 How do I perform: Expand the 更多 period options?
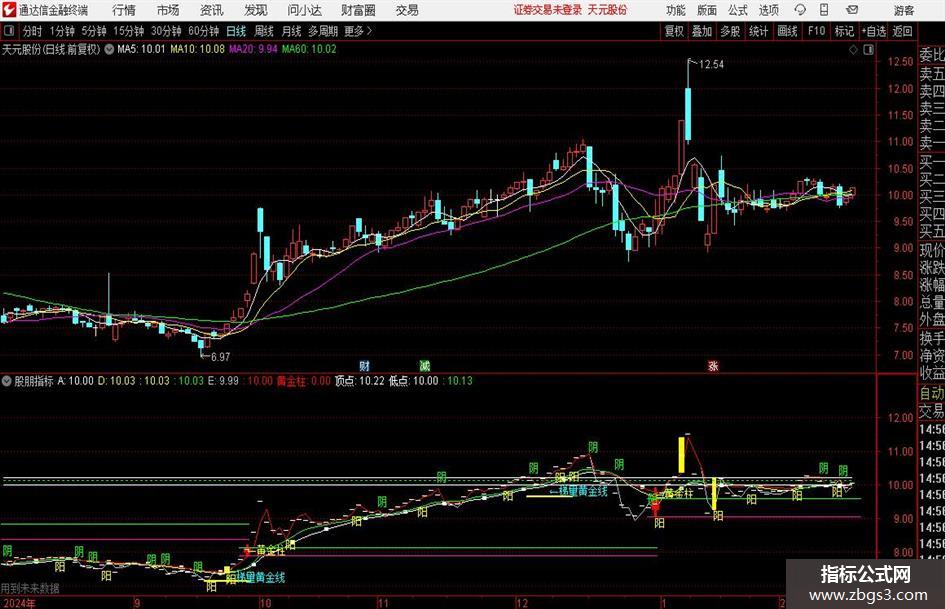[359, 31]
